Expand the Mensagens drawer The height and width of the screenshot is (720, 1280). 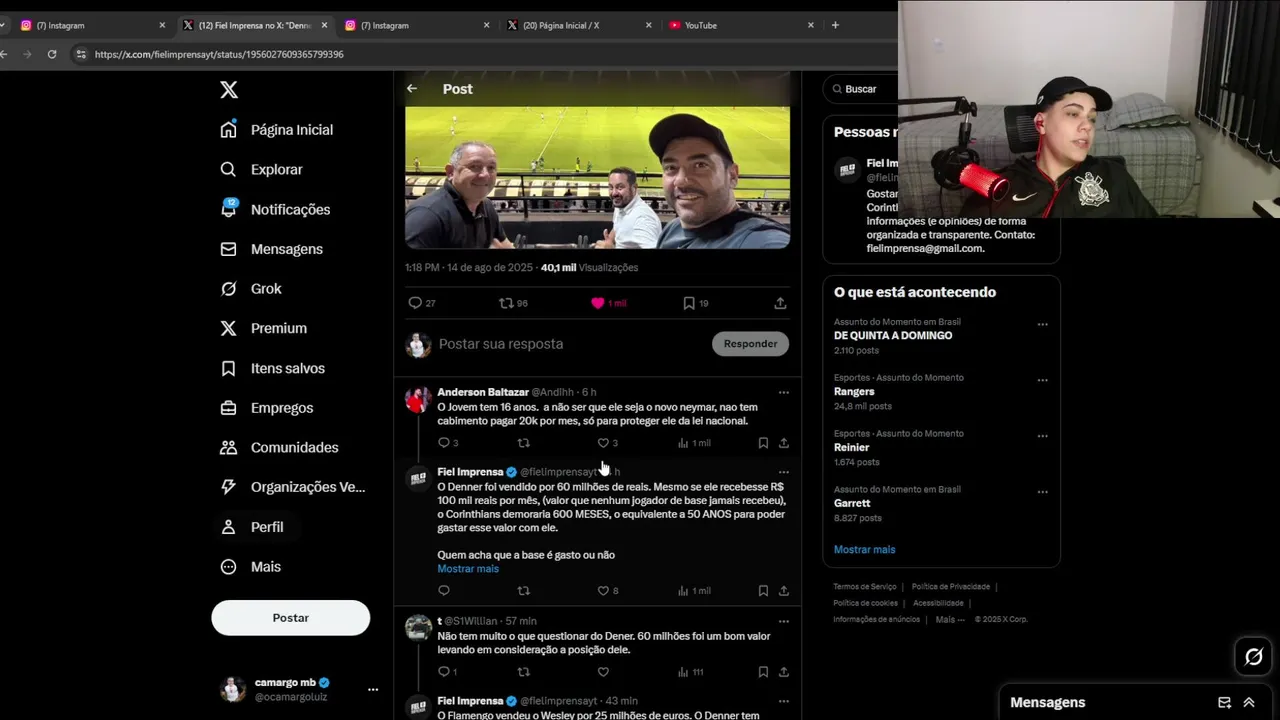click(1249, 703)
